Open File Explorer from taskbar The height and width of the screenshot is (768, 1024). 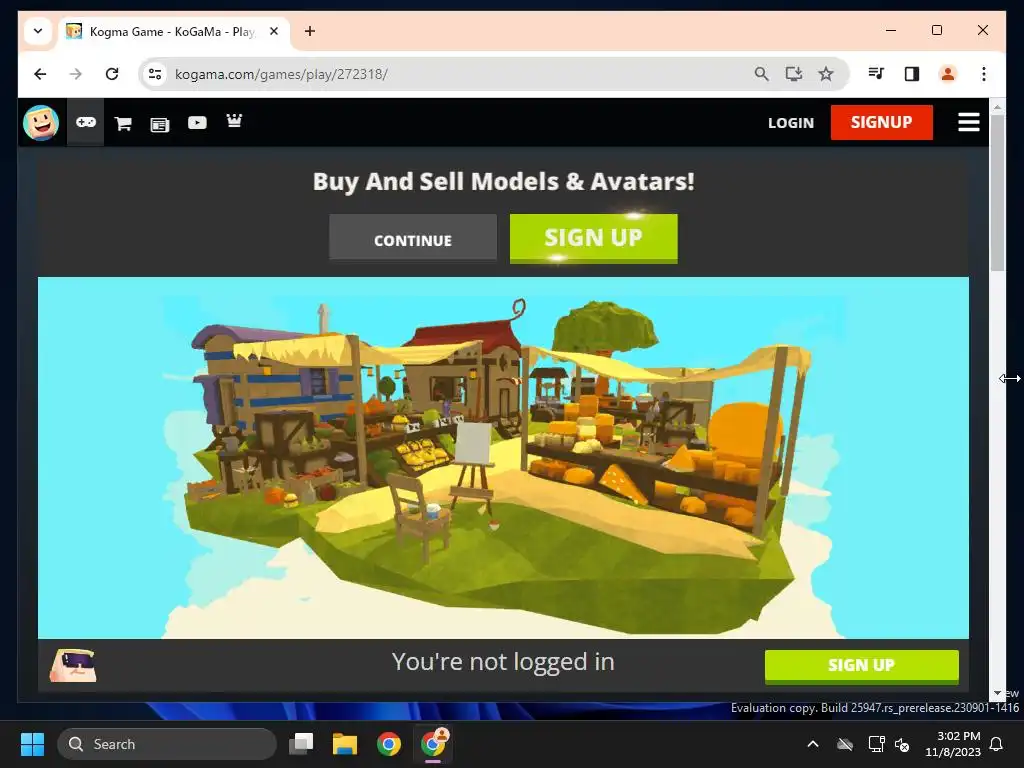(x=345, y=744)
